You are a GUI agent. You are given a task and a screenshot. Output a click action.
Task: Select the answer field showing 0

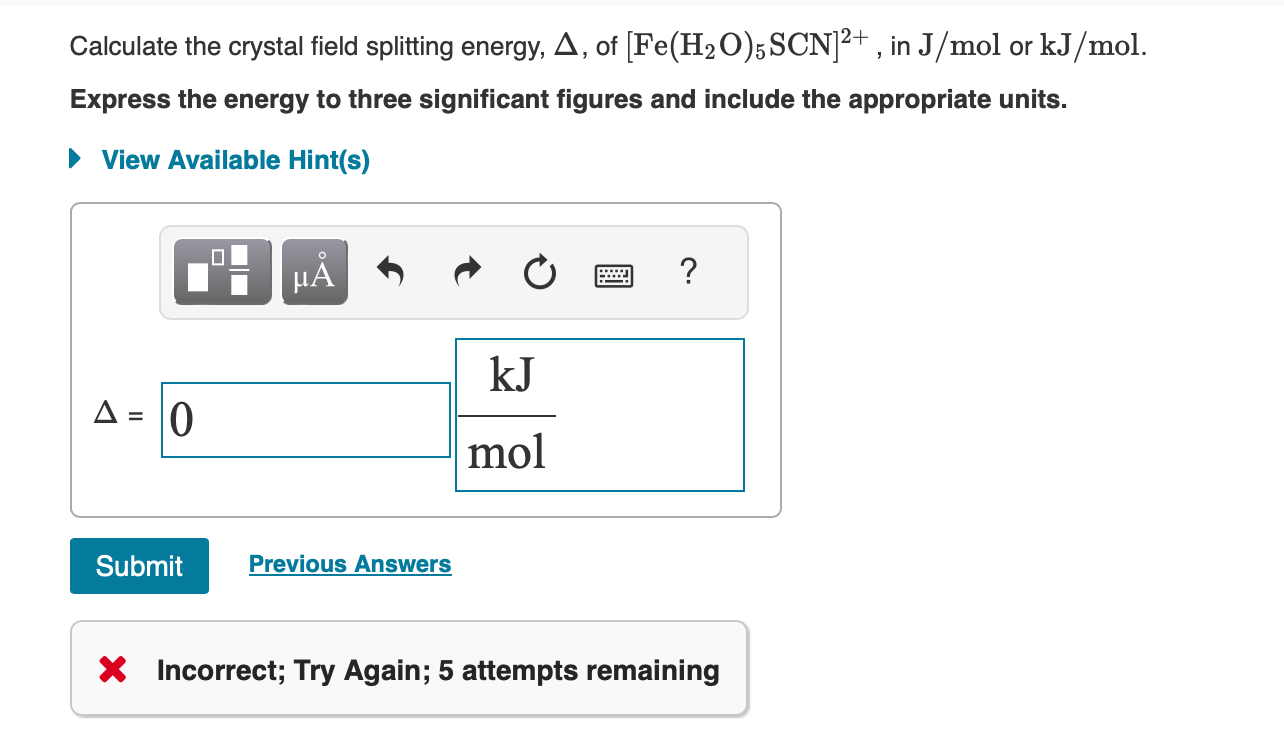[305, 419]
